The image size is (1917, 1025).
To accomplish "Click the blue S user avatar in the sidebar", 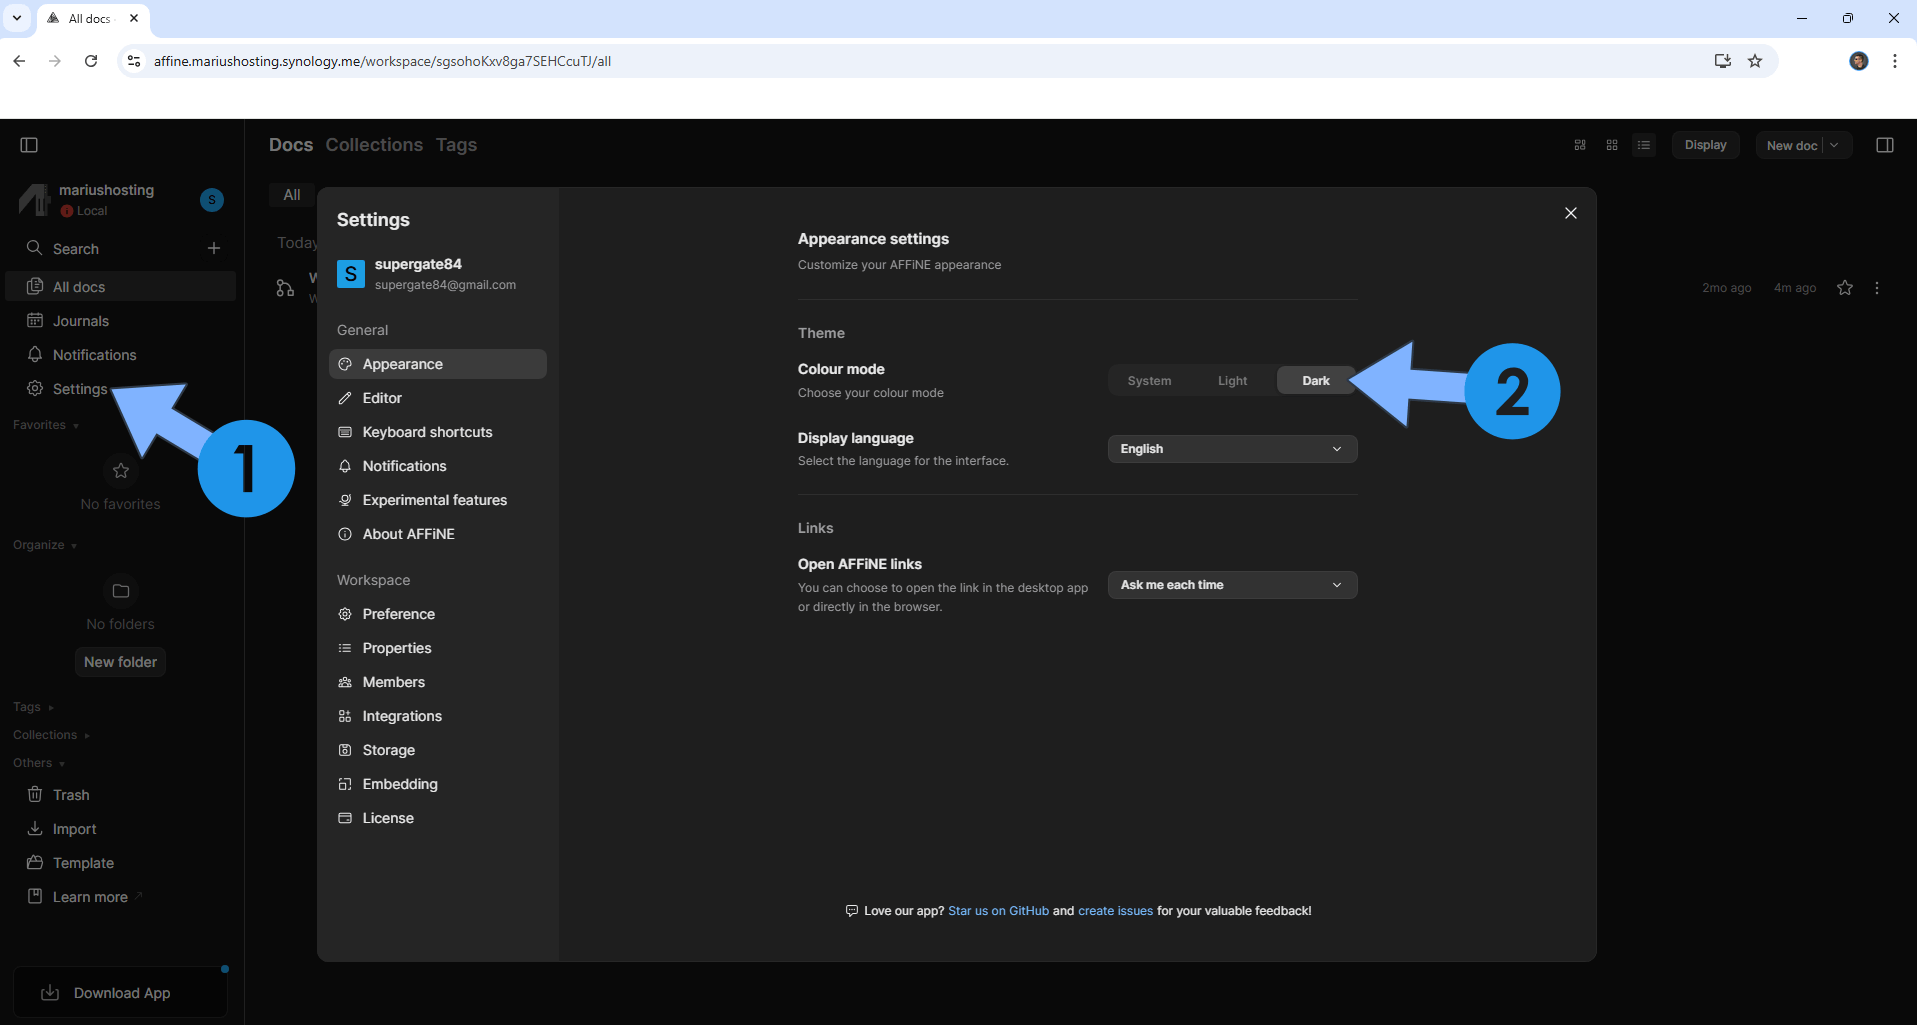I will point(212,200).
